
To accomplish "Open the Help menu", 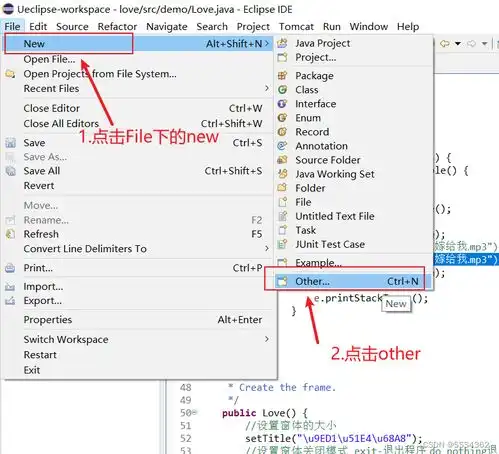I will point(408,26).
